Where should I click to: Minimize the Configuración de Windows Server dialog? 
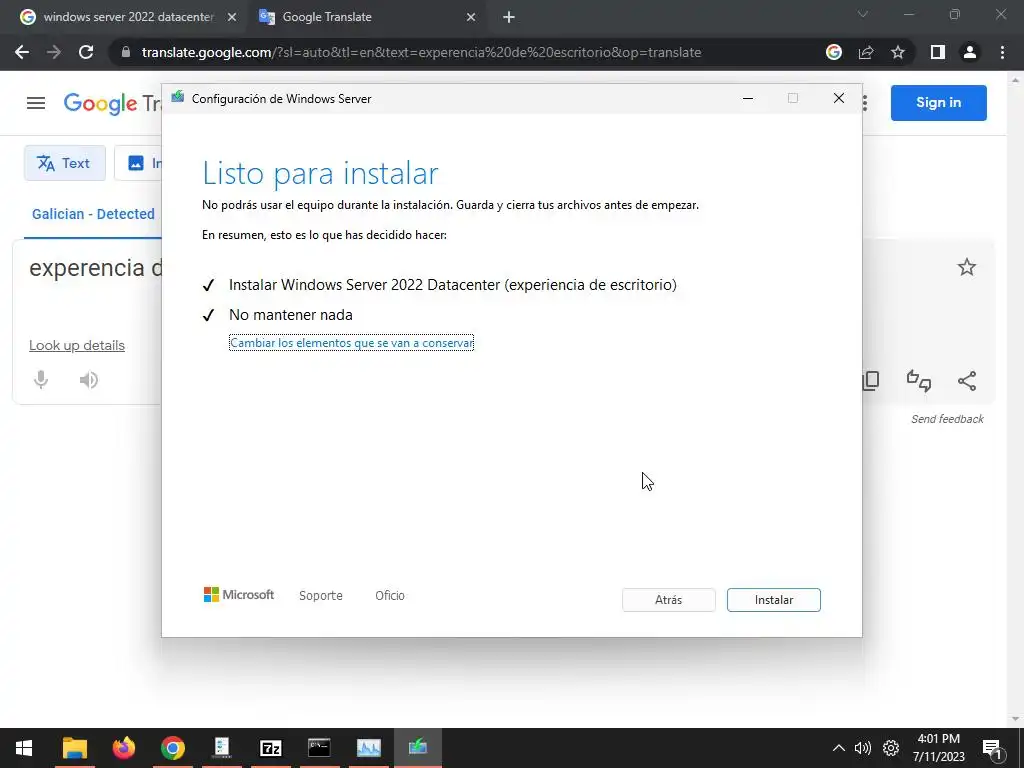click(748, 98)
